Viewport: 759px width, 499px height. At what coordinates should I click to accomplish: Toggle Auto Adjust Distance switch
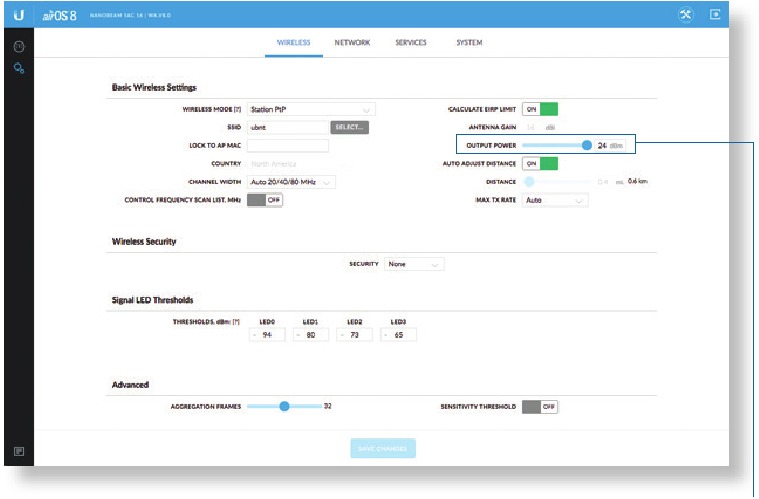pos(540,163)
